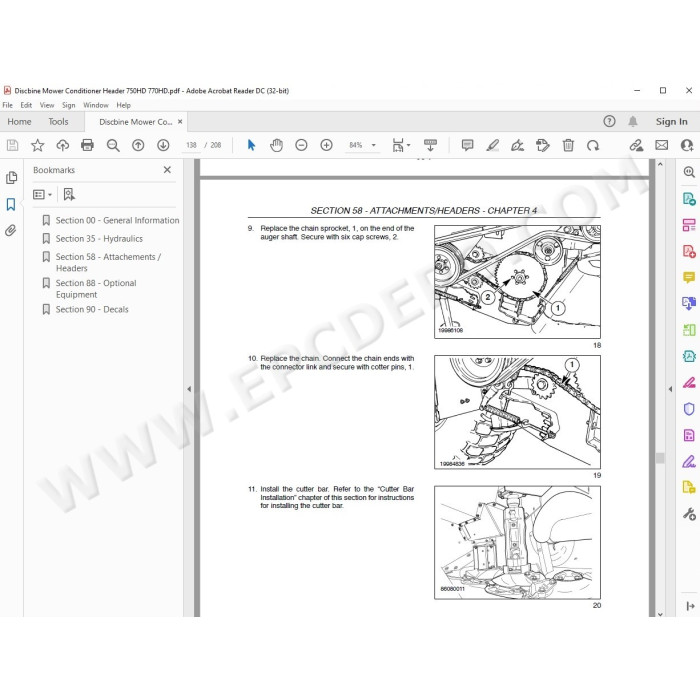Screen dimensions: 700x700
Task: Activate the hand pan tool
Action: tap(276, 145)
